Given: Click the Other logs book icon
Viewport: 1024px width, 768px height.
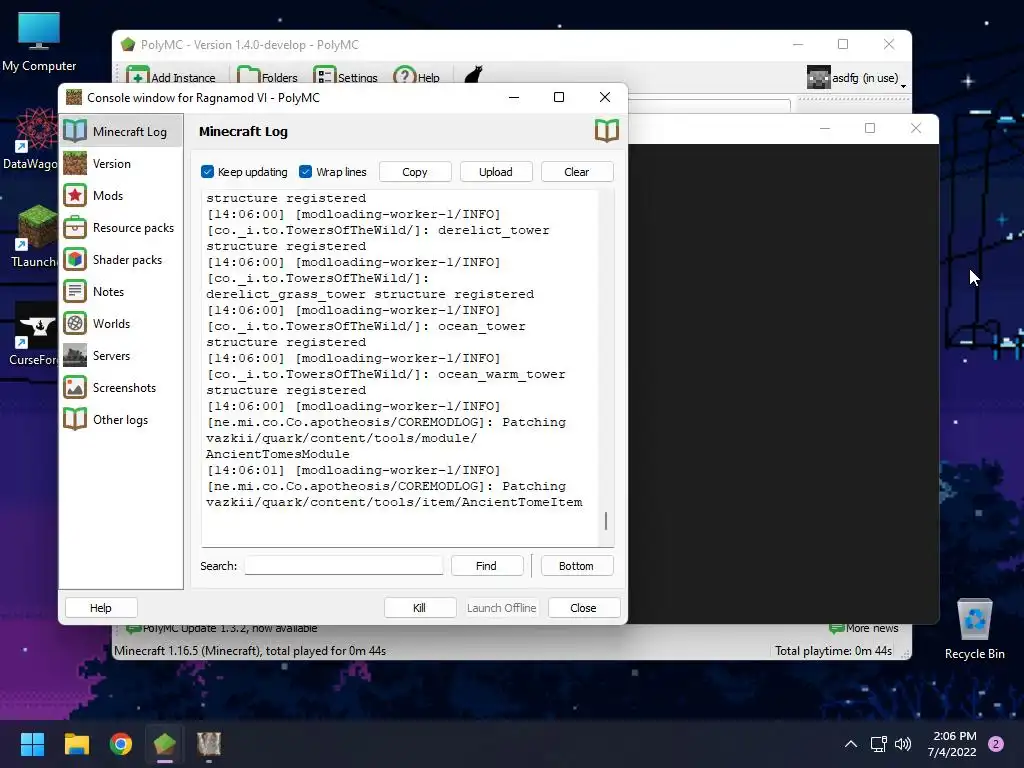Looking at the screenshot, I should [x=75, y=419].
